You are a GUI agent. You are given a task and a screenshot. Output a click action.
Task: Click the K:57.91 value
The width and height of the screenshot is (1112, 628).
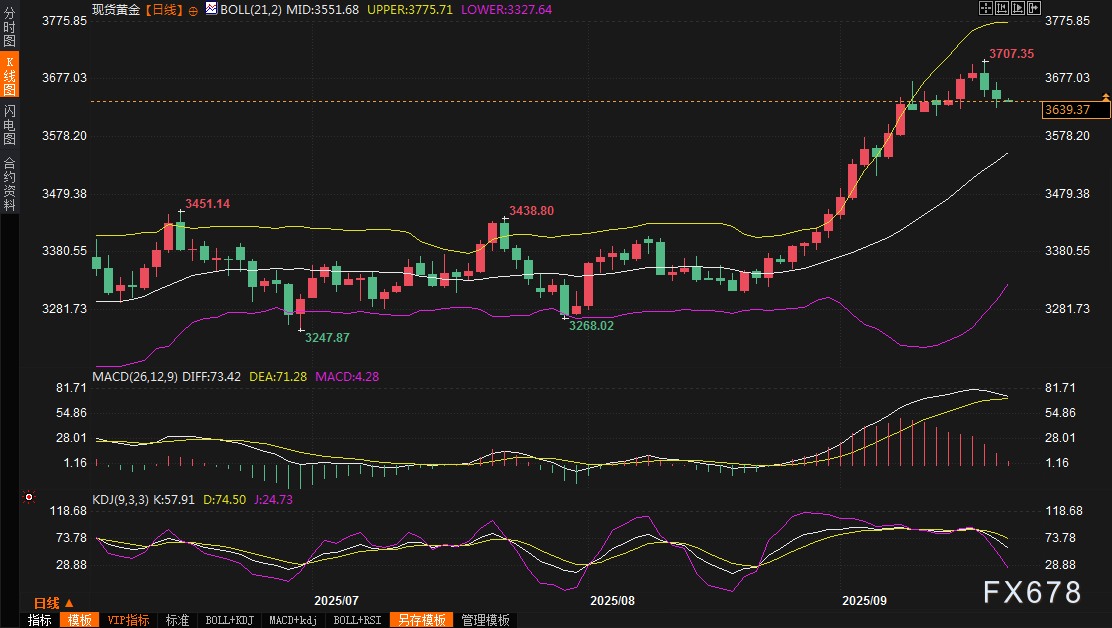coord(174,500)
